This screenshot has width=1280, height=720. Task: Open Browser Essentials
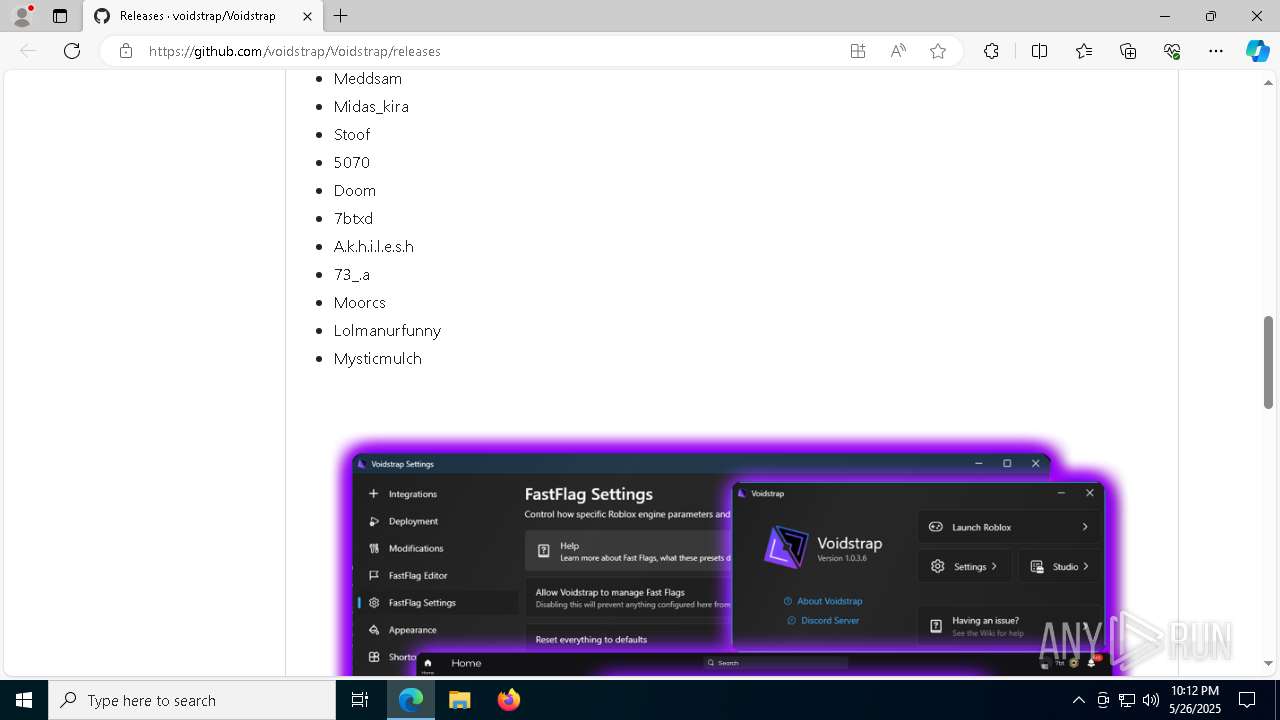[1172, 51]
